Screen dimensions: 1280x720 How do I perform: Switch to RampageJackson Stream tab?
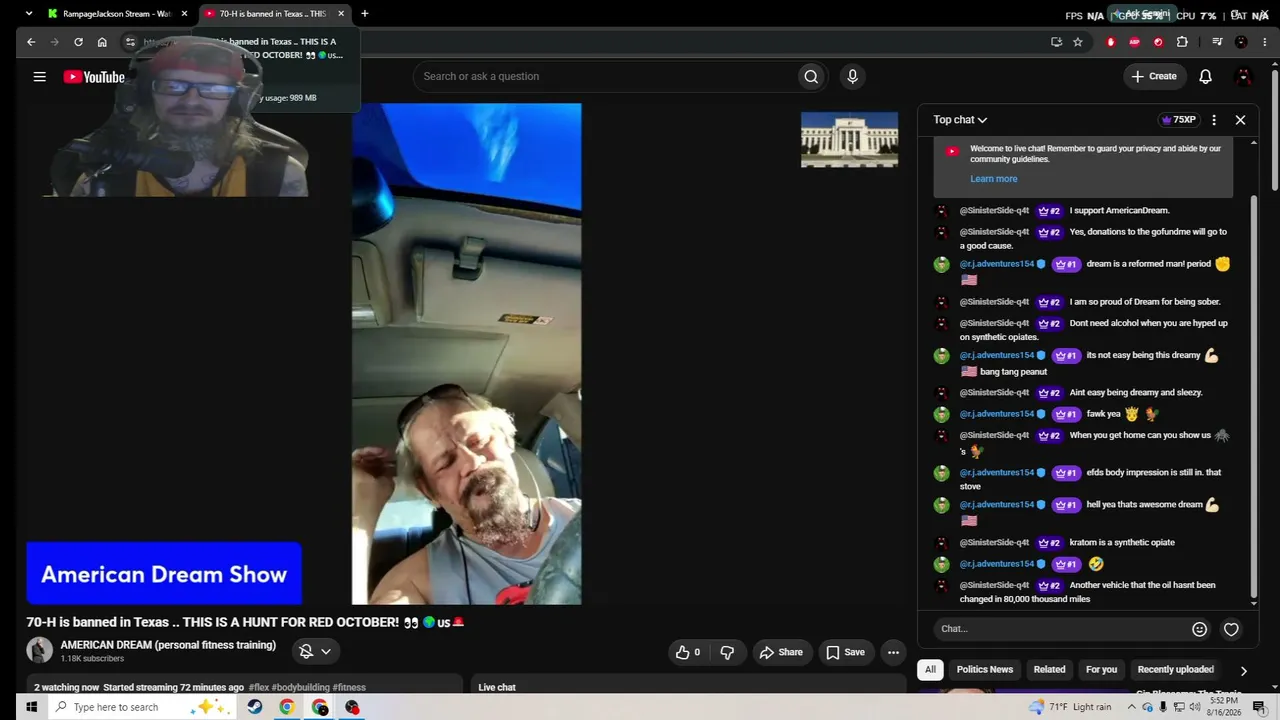click(118, 14)
